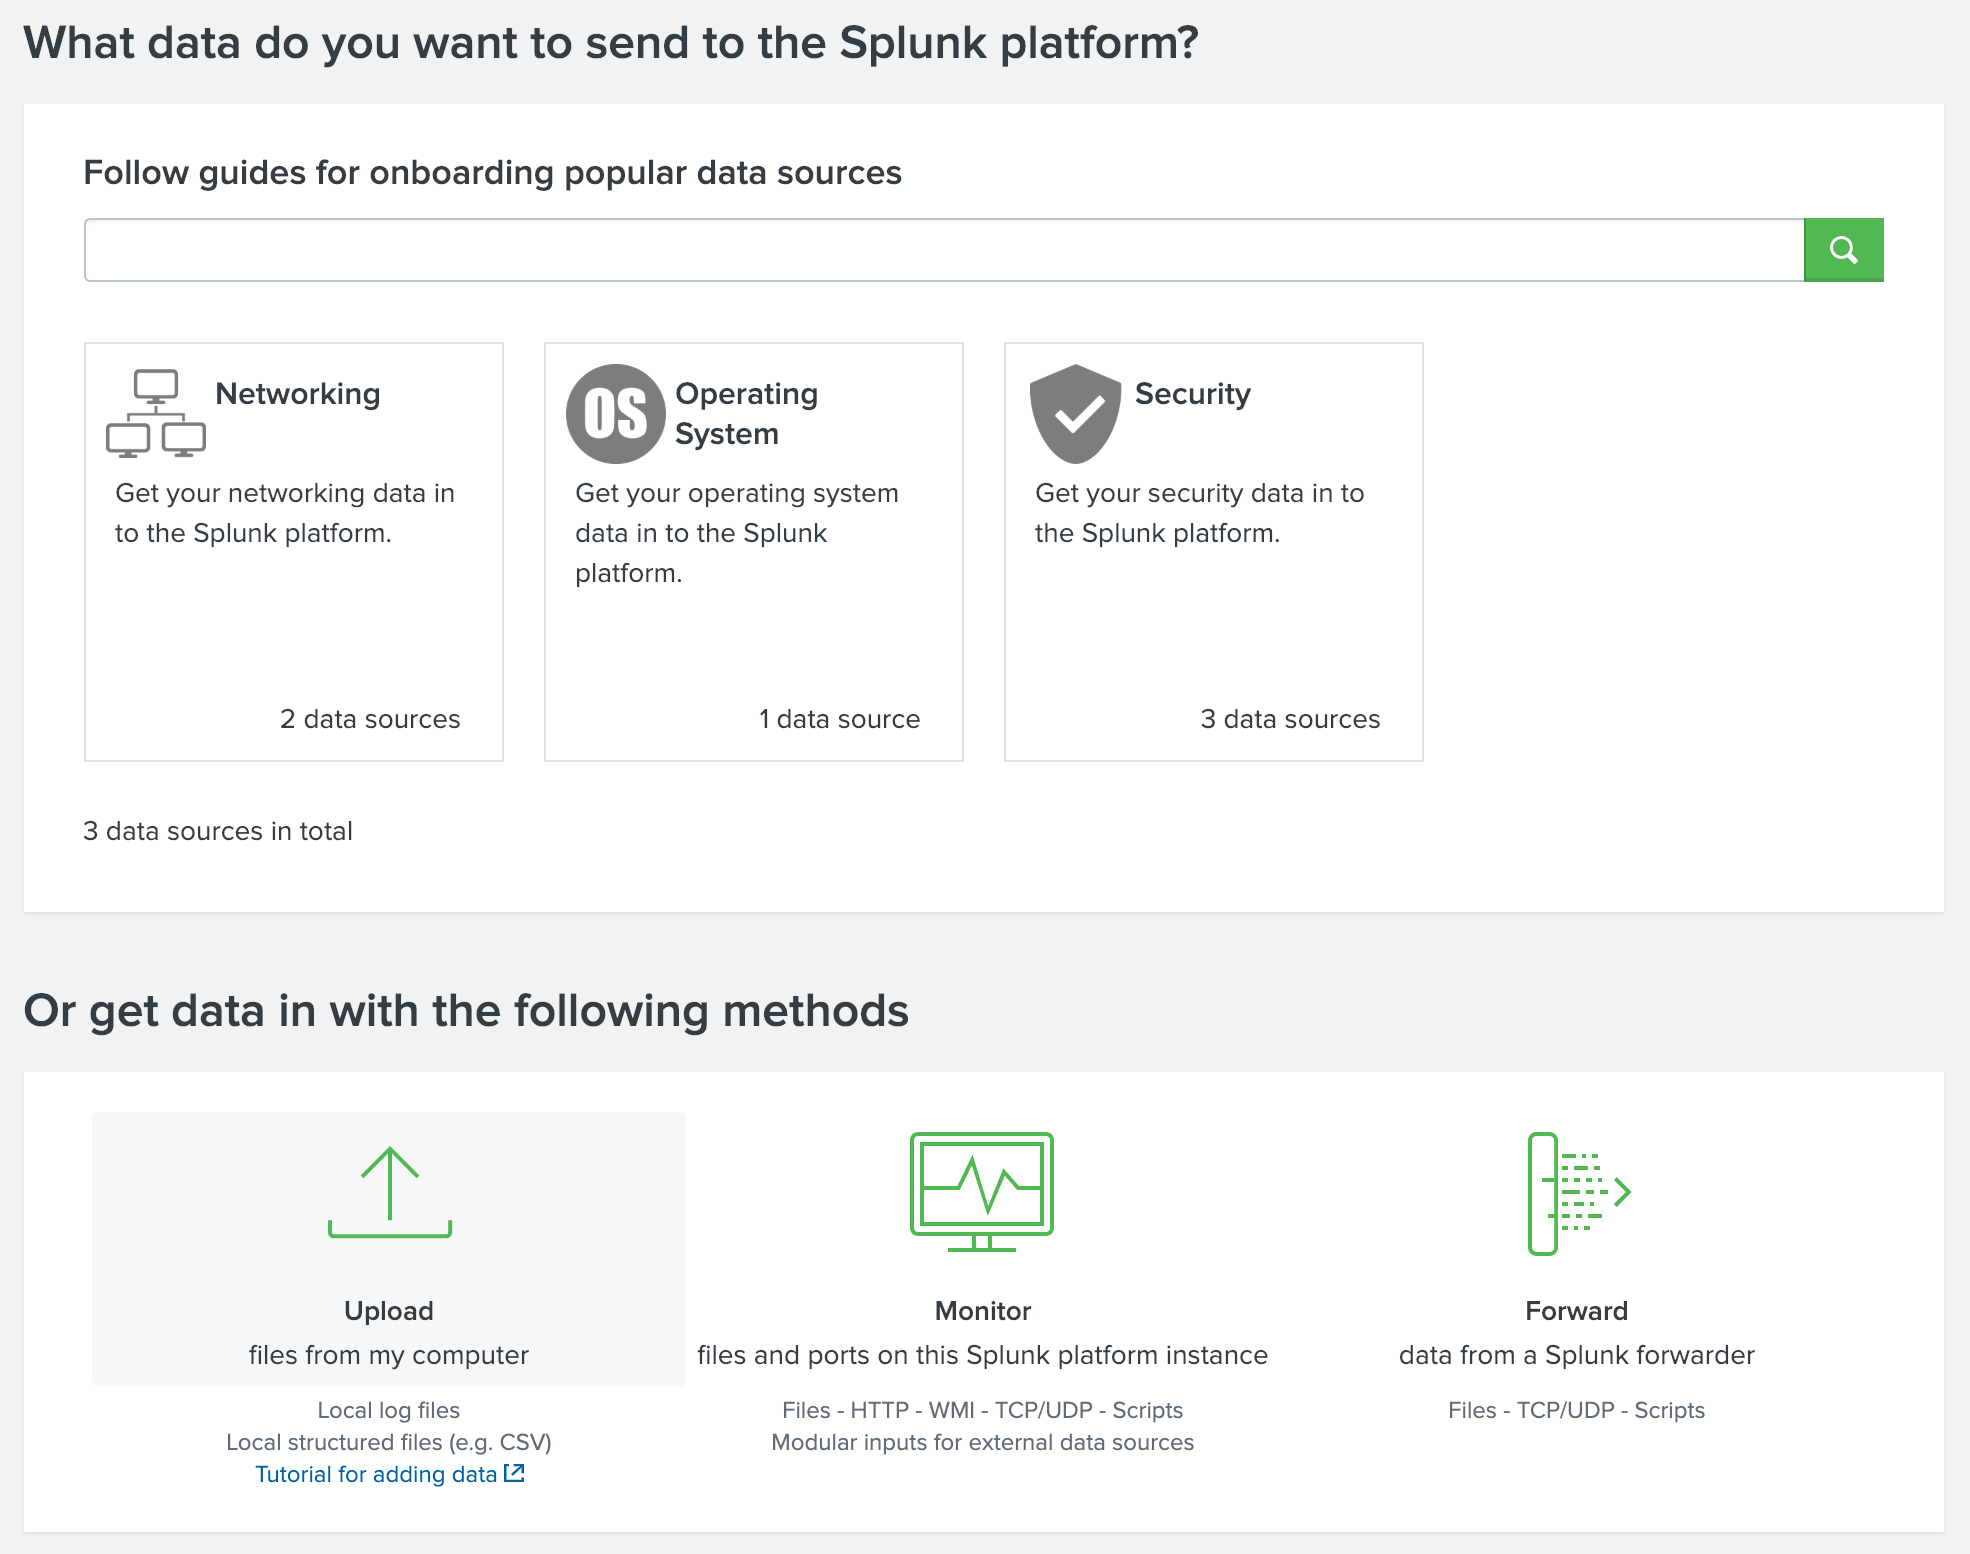The image size is (1970, 1554).
Task: Click the 3 data sources label under Security
Action: click(1290, 718)
